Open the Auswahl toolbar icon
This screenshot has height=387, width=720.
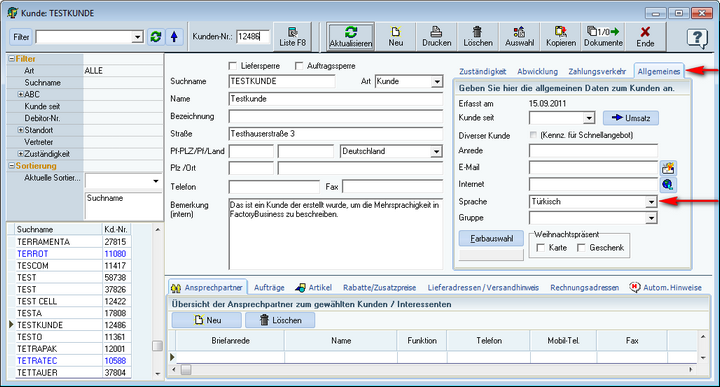(519, 36)
